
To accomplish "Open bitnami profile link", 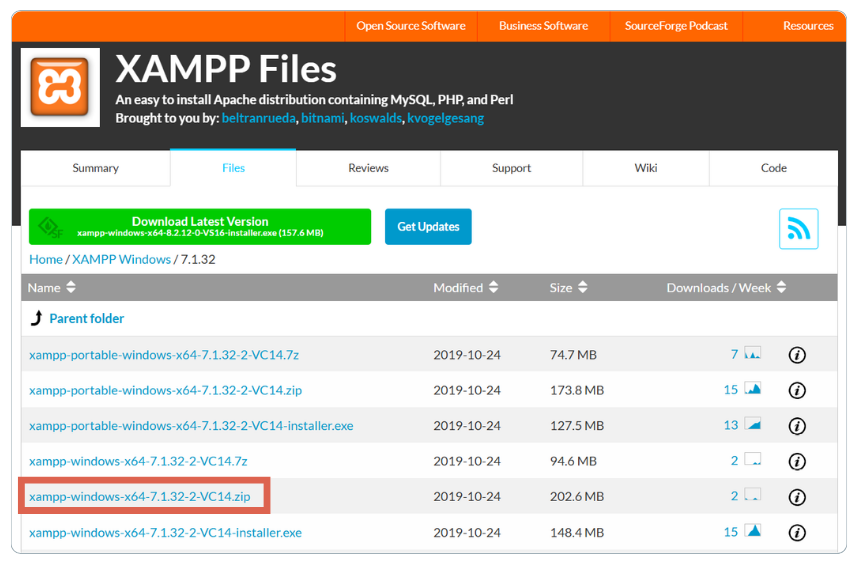I will [323, 118].
